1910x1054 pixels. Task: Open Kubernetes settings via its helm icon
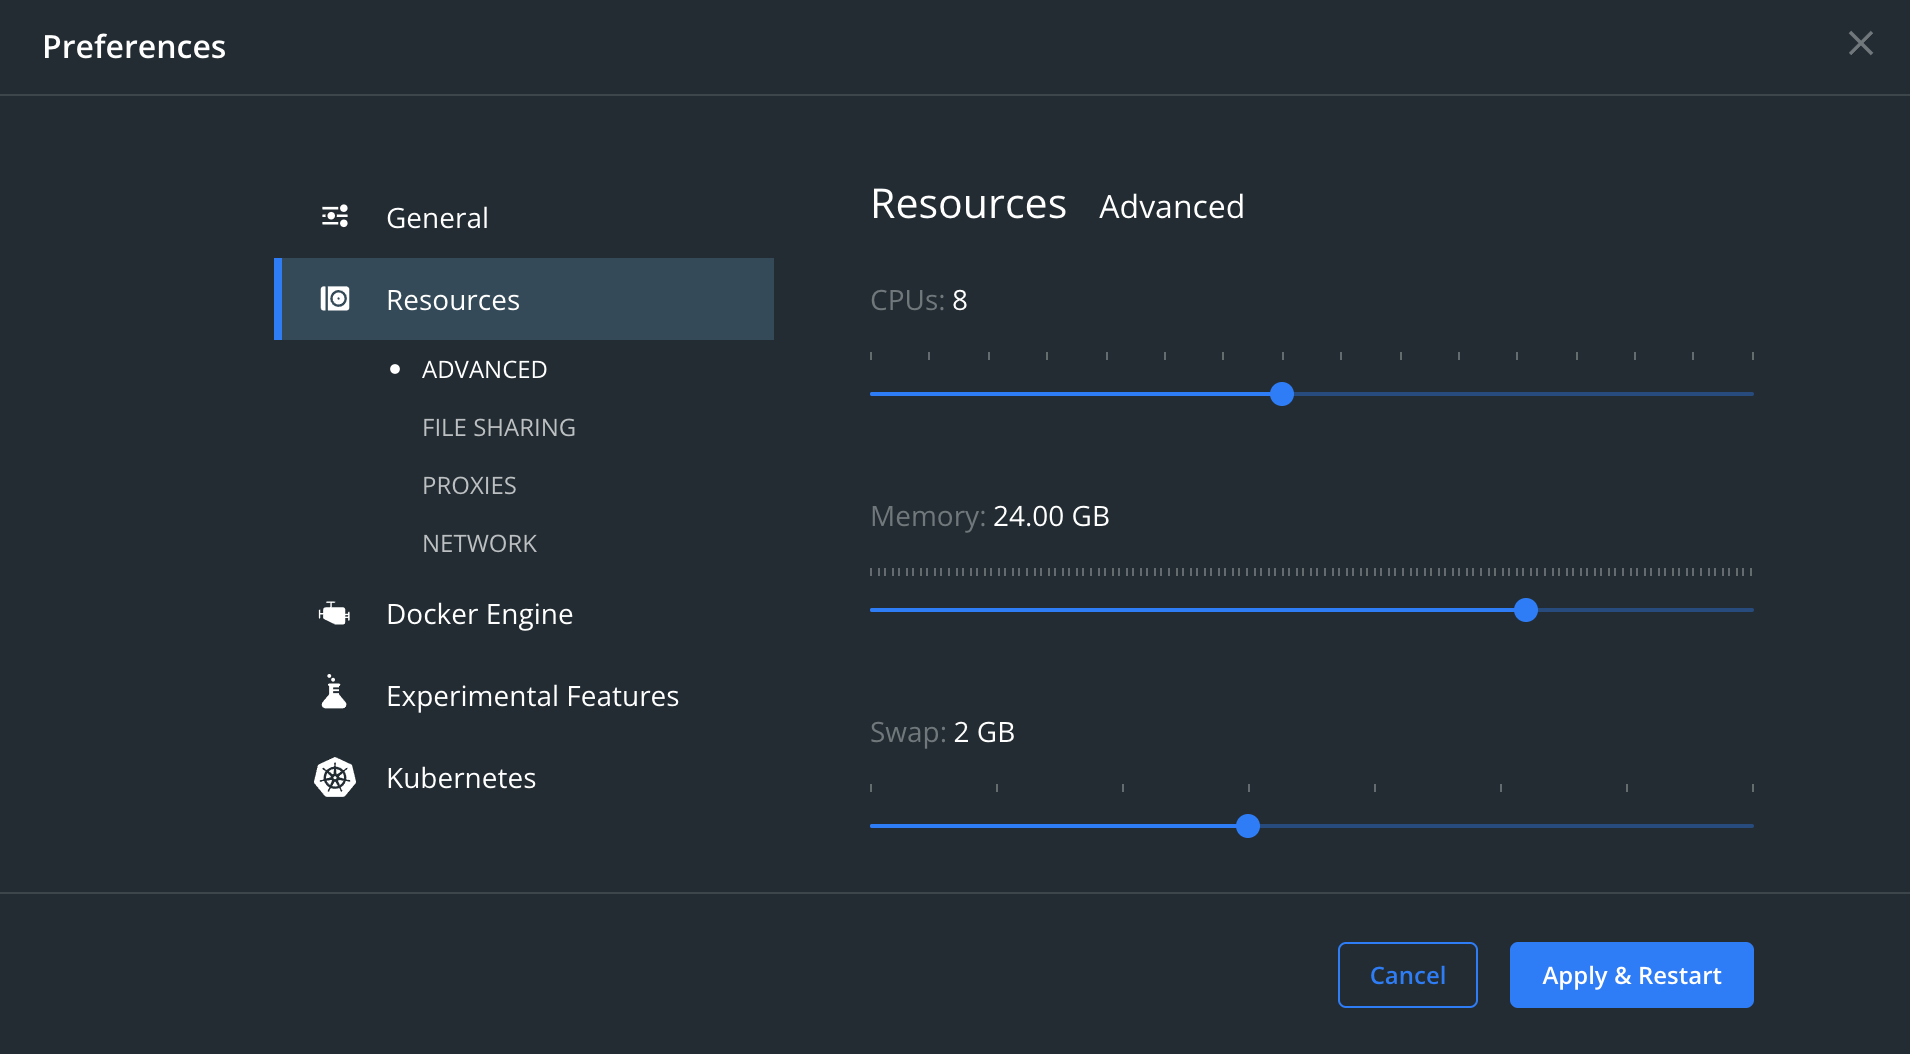coord(334,777)
